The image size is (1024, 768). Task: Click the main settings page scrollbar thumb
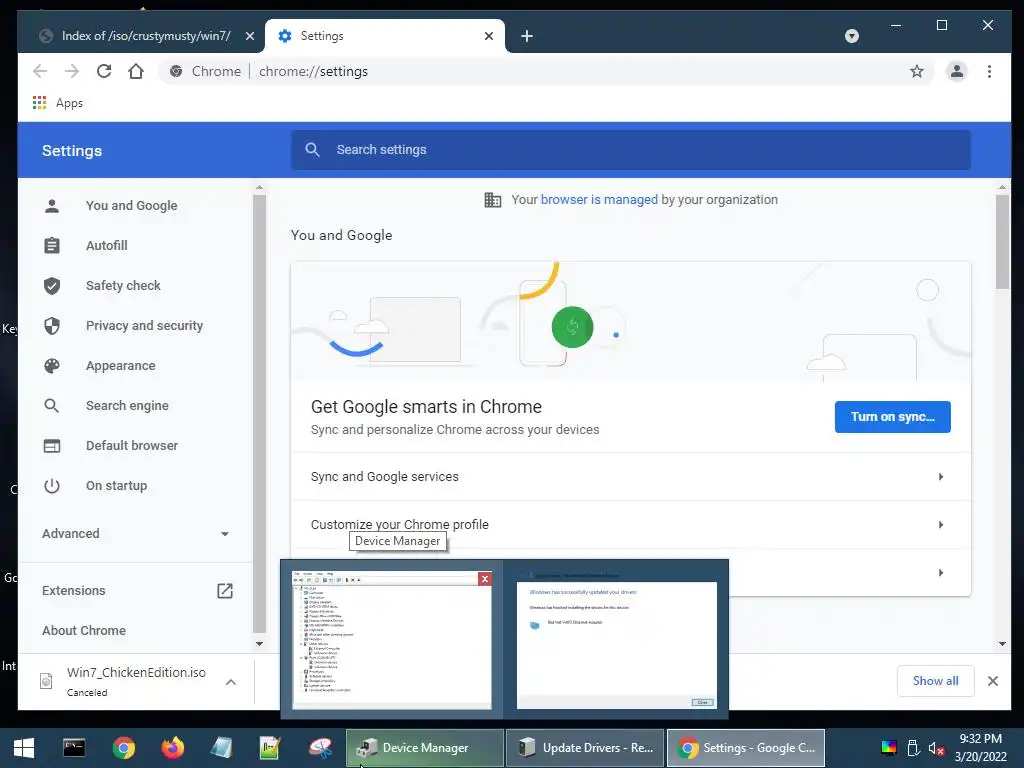point(1002,242)
